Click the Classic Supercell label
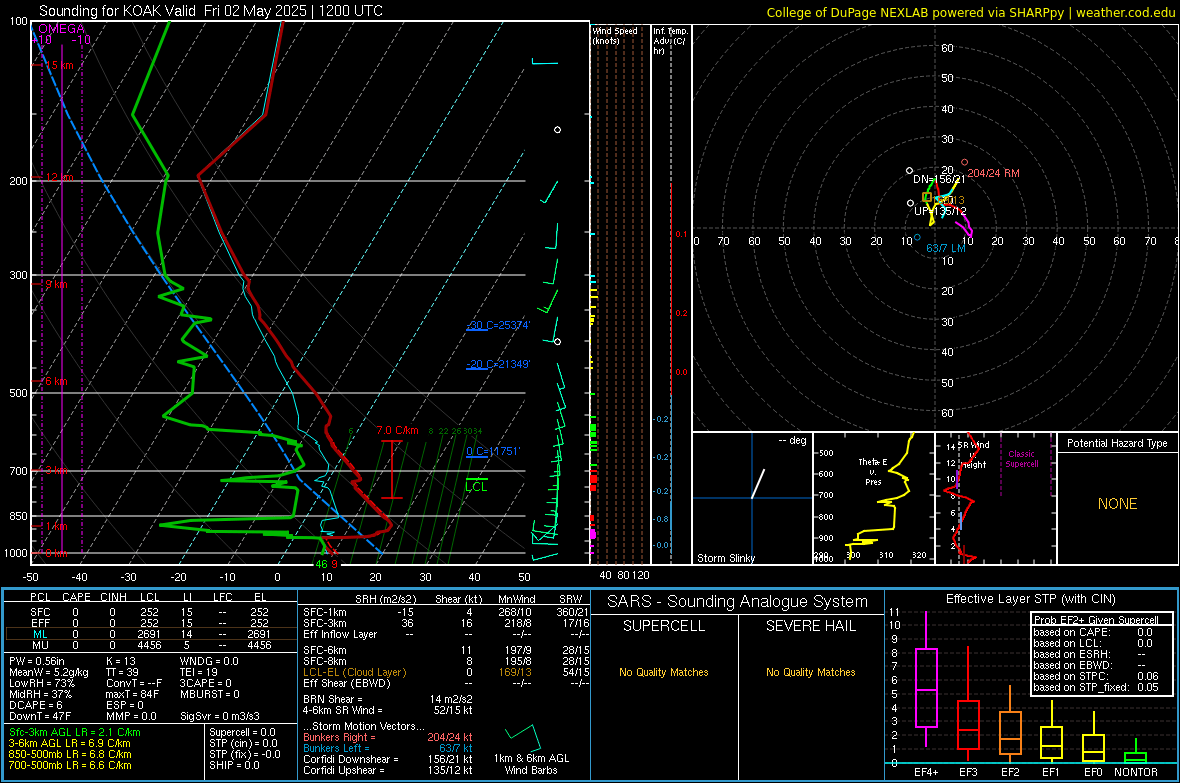The image size is (1180, 783). (1021, 459)
